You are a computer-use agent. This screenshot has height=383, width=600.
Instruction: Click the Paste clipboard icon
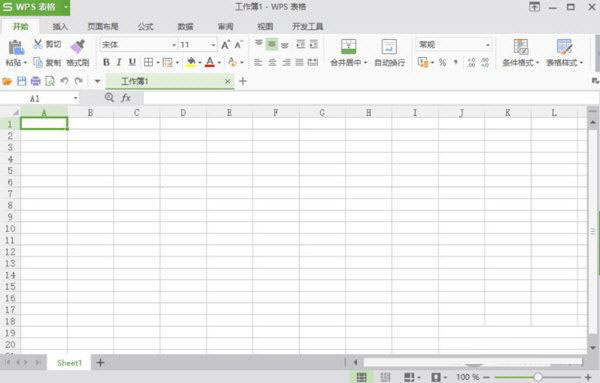coord(16,47)
